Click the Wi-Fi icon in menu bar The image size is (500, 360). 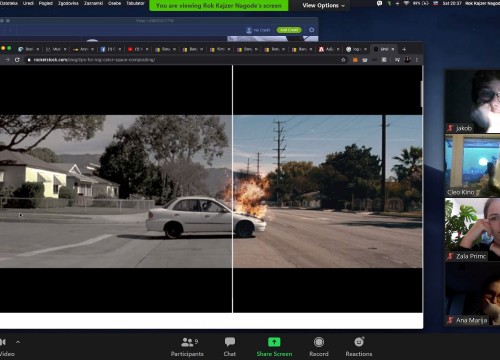[406, 3]
